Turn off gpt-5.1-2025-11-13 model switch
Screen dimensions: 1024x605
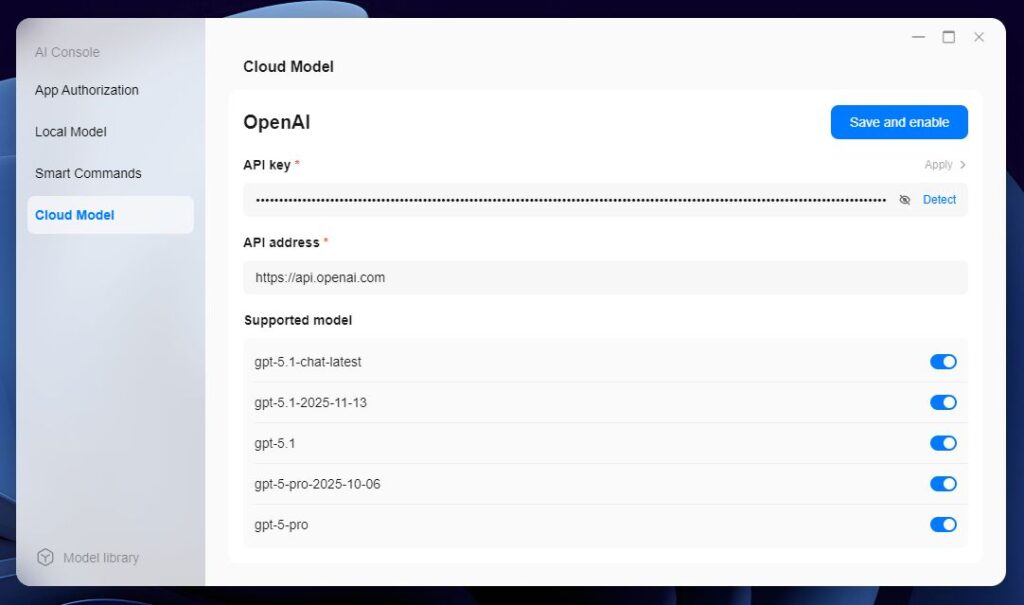[943, 403]
